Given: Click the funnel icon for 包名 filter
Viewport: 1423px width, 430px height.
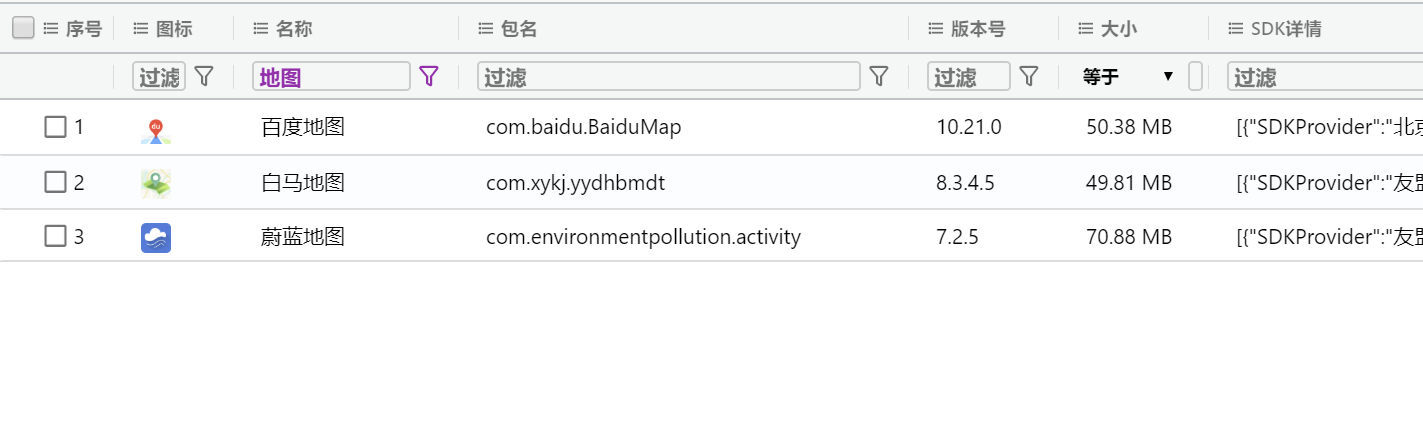Looking at the screenshot, I should (x=879, y=76).
